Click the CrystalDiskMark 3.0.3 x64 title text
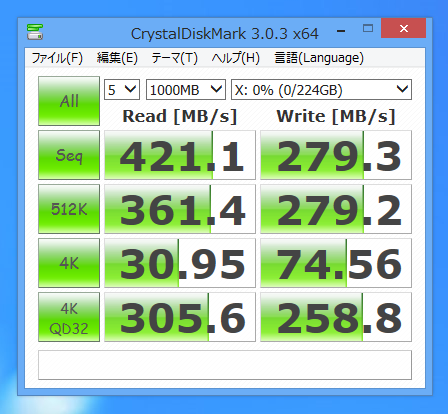This screenshot has height=414, width=448. 225,34
